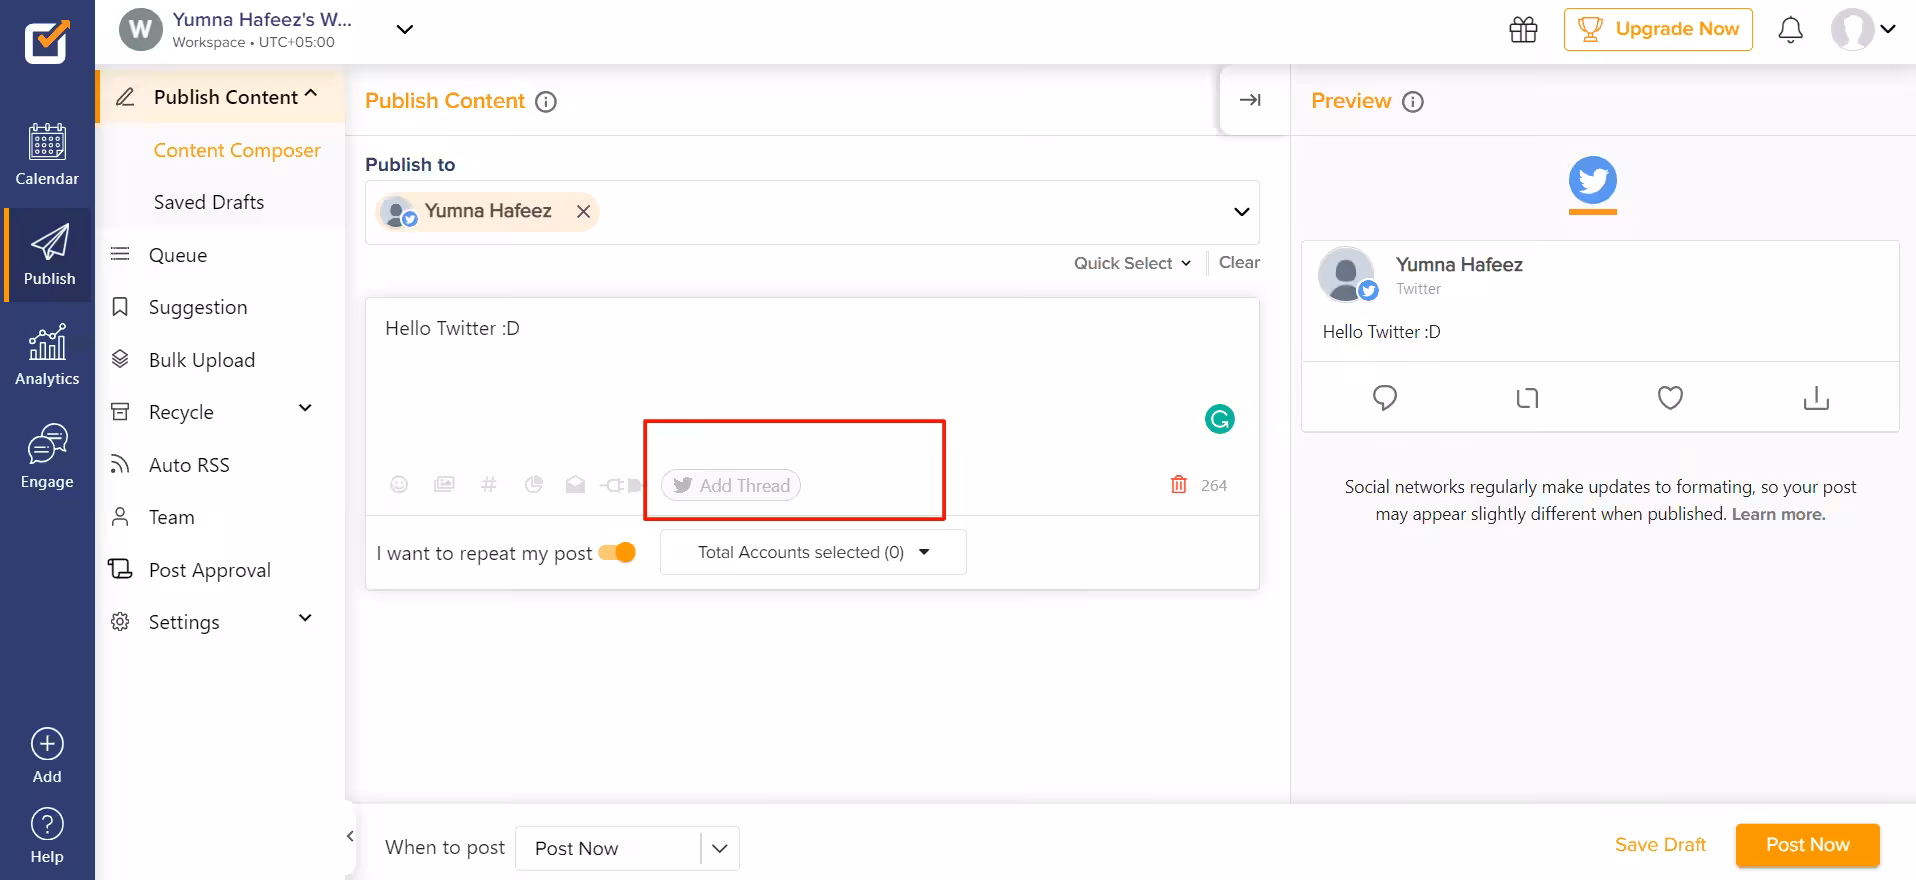
Task: Click the hashtag icon in composer
Action: [489, 485]
